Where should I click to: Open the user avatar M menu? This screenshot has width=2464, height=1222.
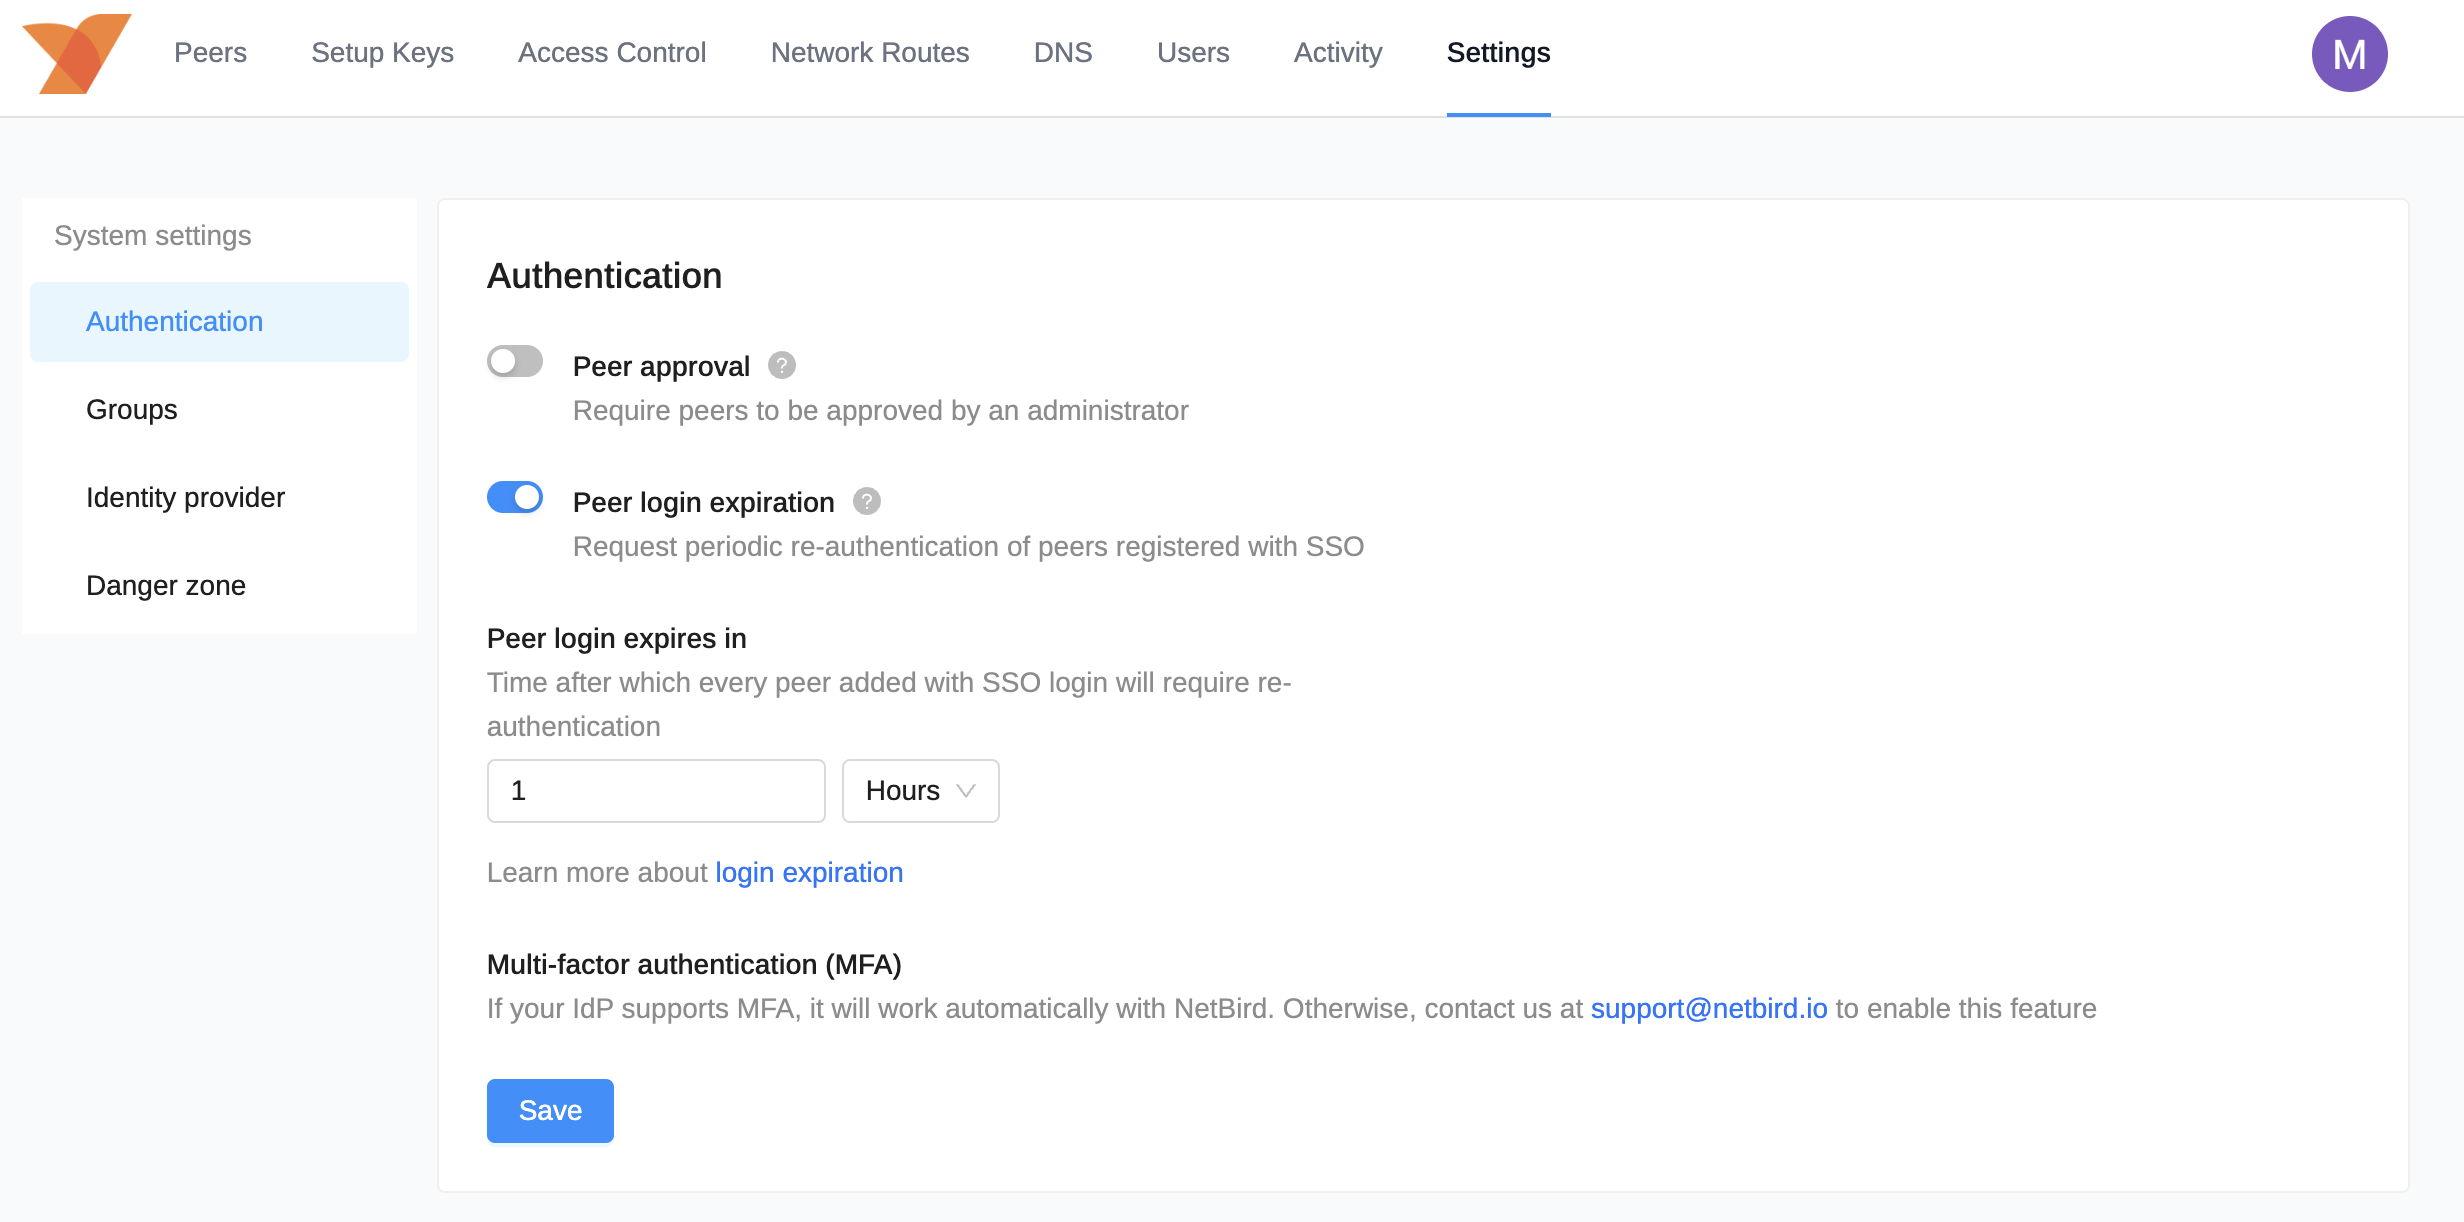pos(2348,54)
